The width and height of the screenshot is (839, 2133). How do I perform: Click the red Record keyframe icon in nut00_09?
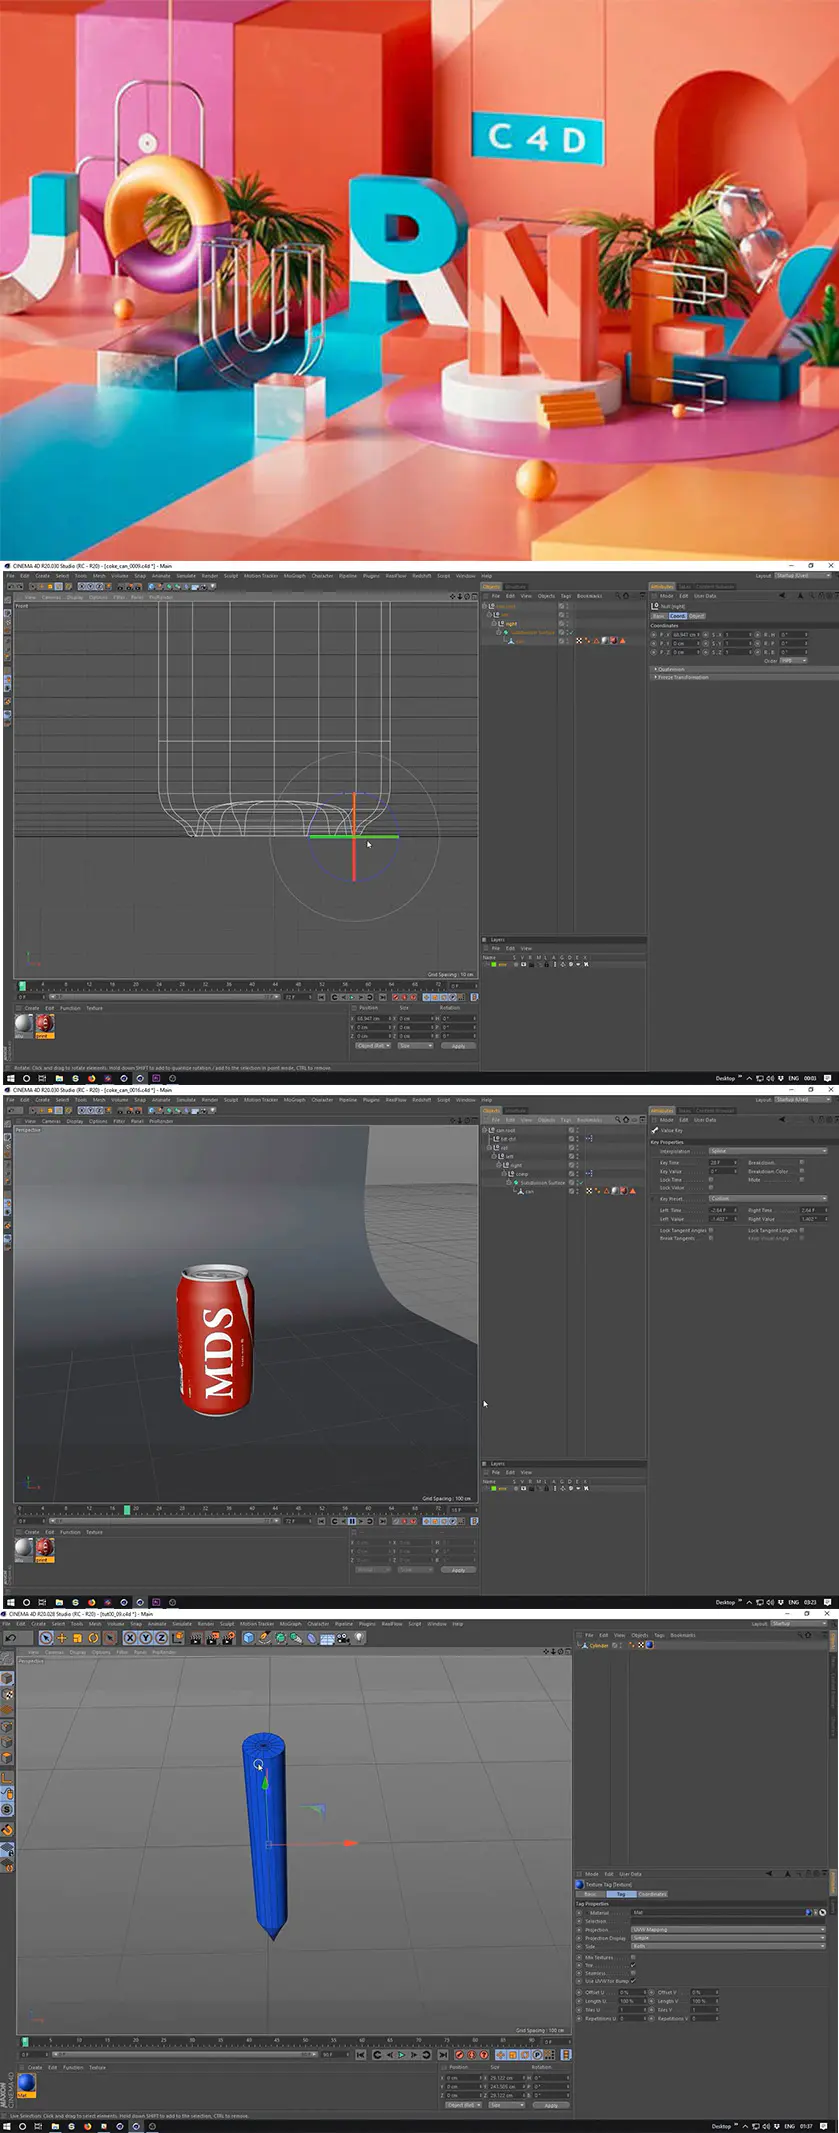tap(459, 2055)
